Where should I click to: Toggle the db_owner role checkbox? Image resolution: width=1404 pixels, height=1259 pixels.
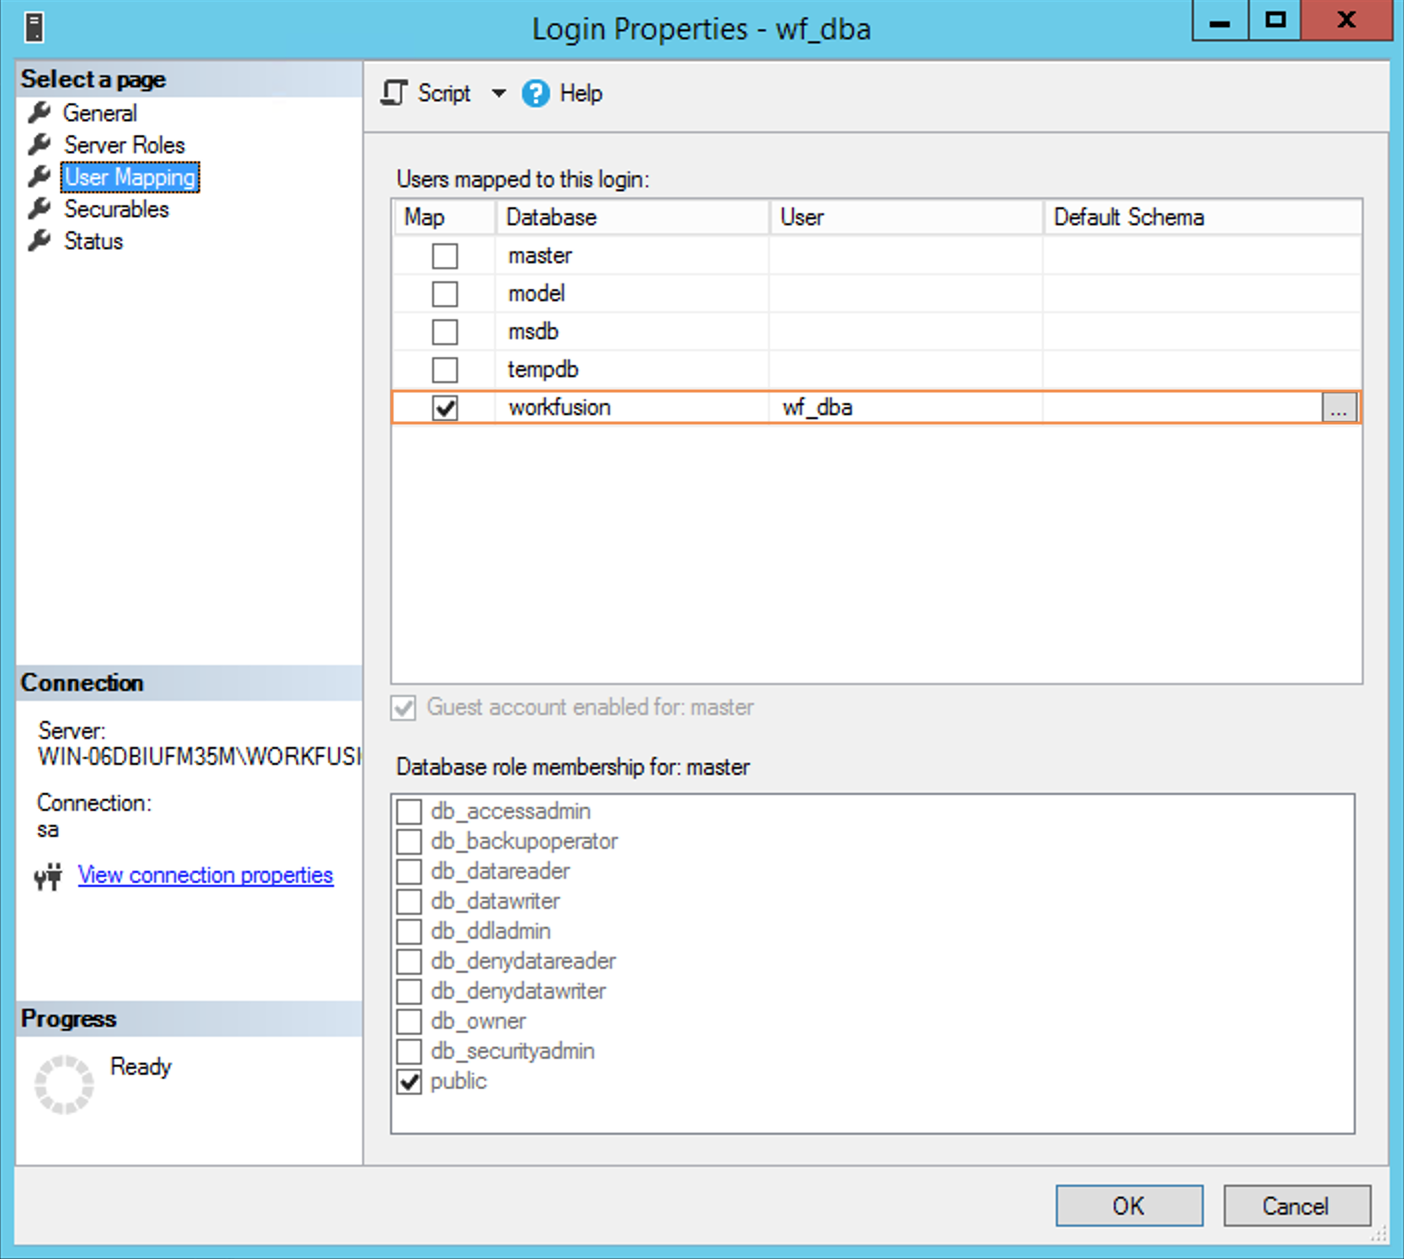click(409, 1021)
